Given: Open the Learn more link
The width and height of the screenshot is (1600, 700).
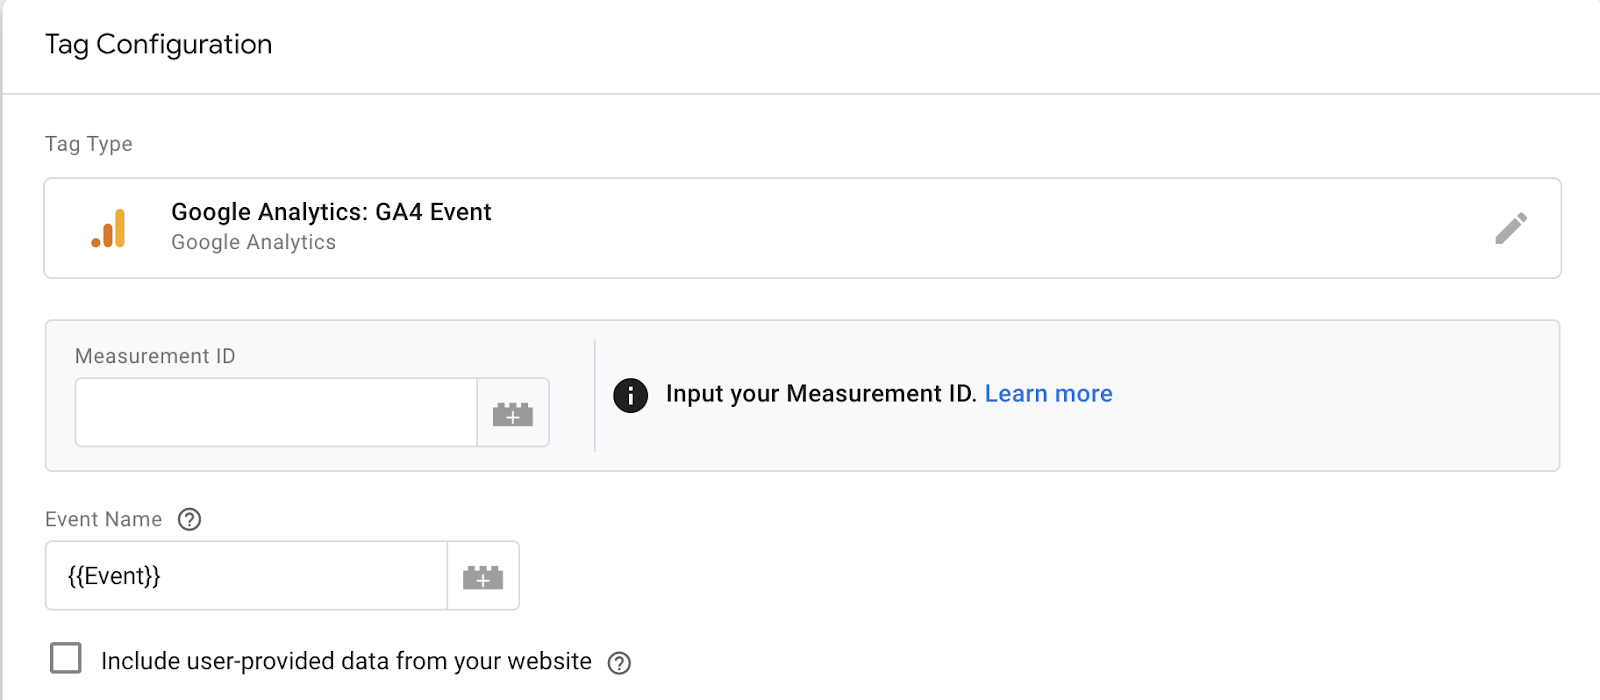Looking at the screenshot, I should (x=1048, y=394).
